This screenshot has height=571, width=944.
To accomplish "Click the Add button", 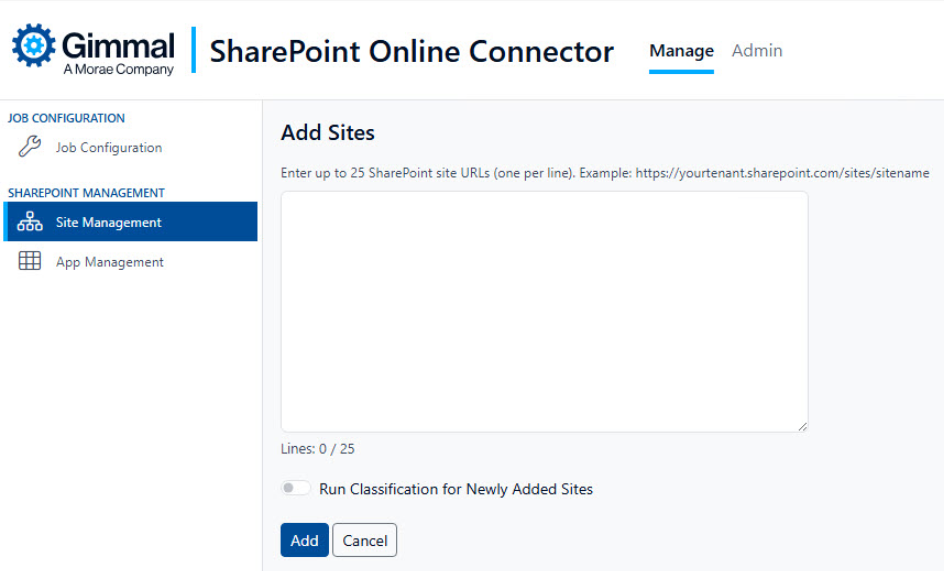I will [305, 540].
